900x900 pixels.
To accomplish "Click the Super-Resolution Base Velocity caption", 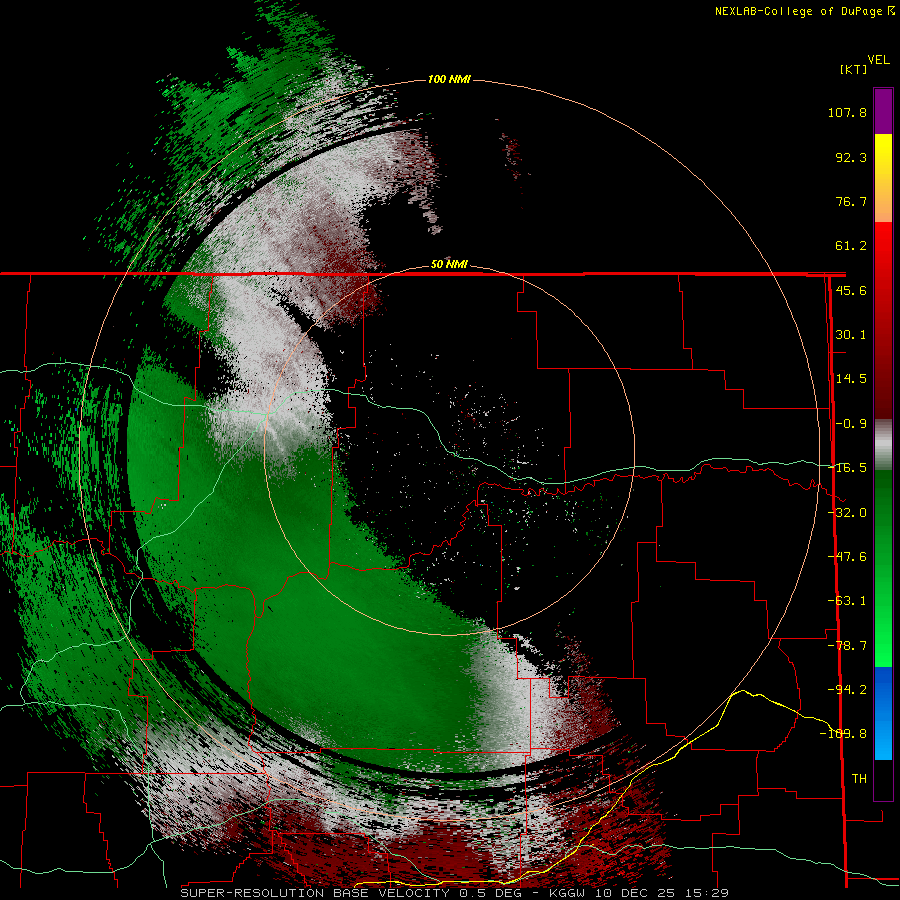I will [x=455, y=893].
